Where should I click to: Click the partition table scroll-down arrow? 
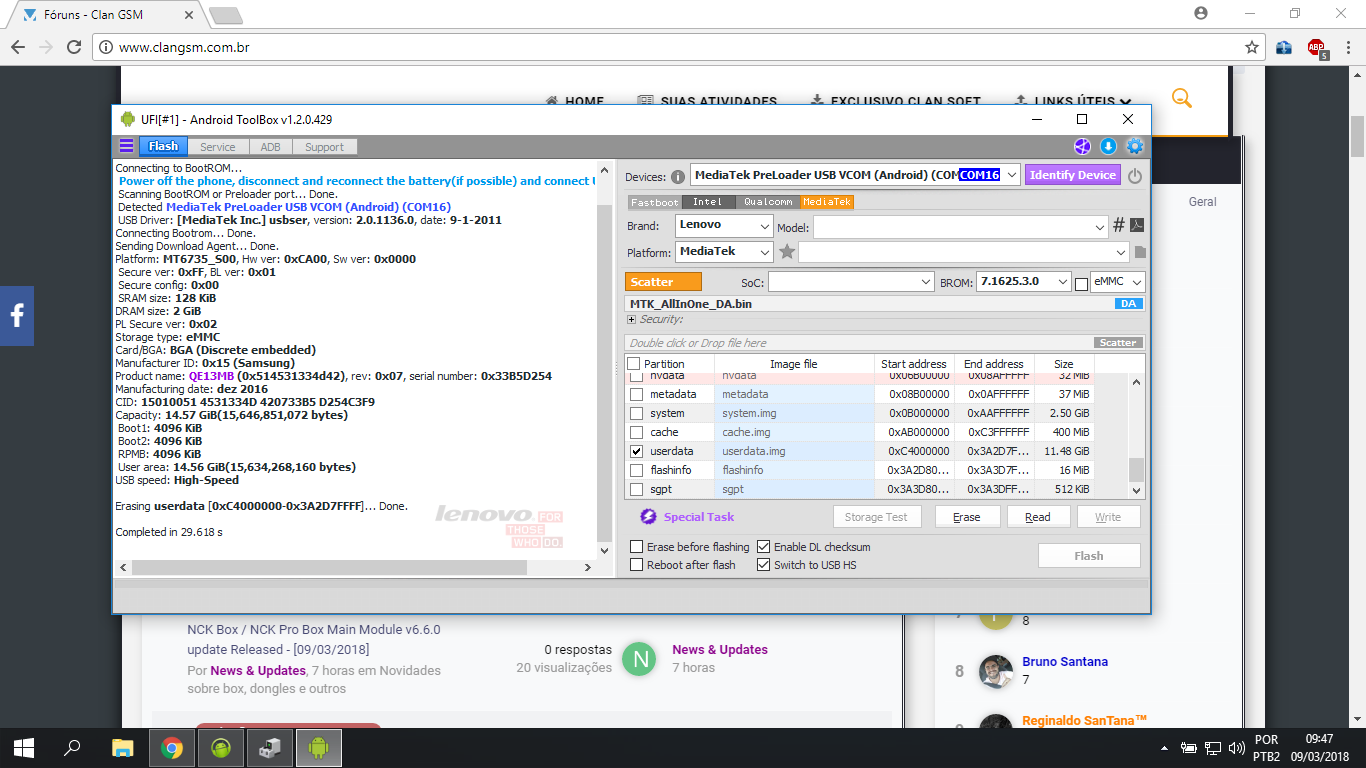(1136, 490)
